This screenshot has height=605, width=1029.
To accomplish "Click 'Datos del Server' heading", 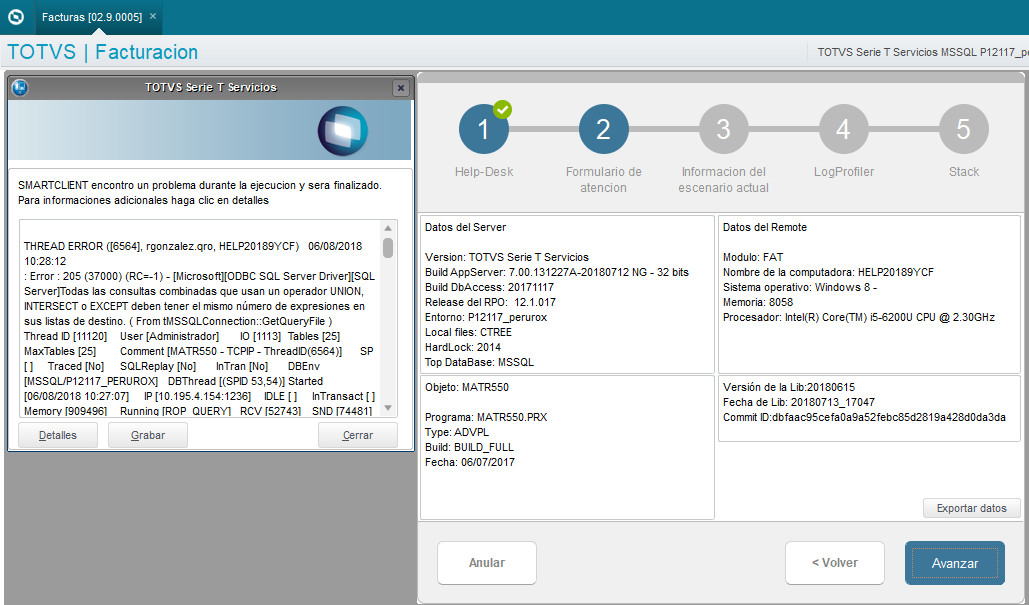I will 465,227.
